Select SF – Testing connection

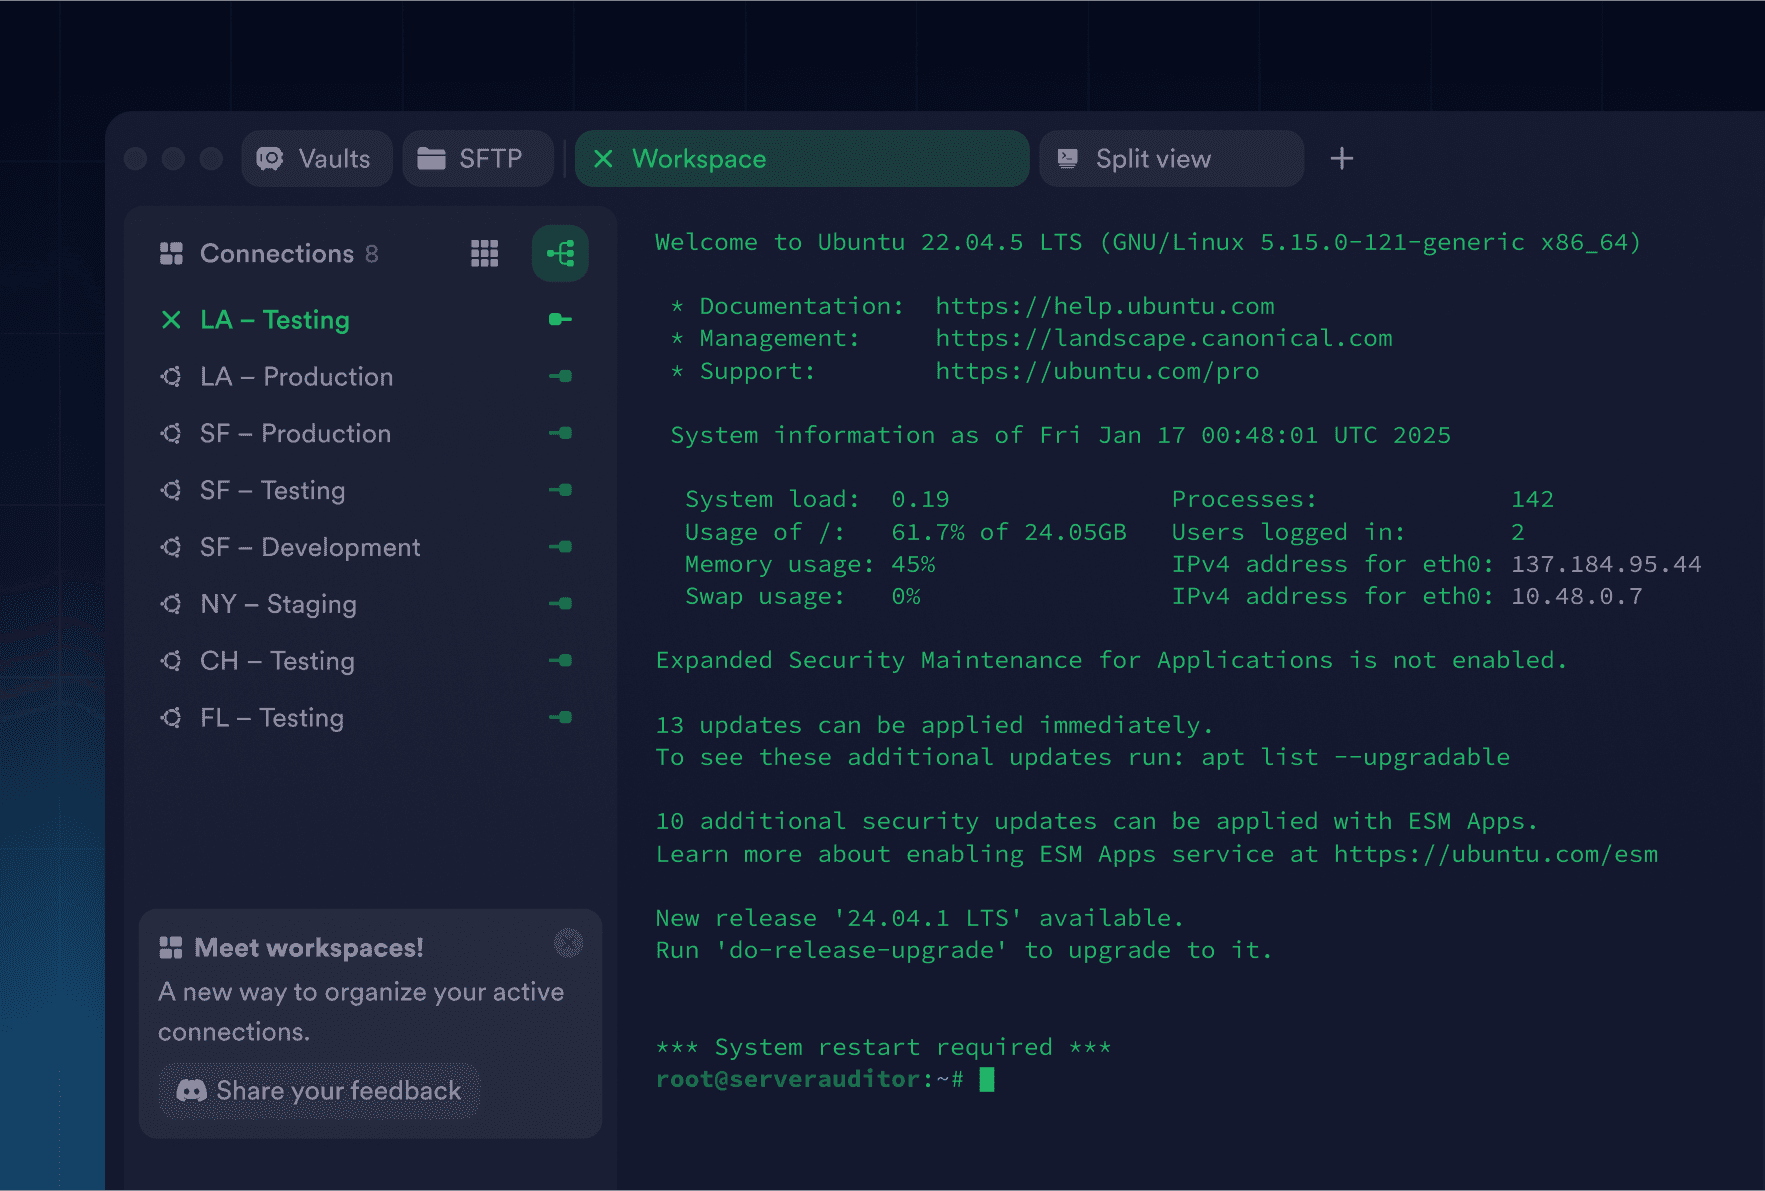pyautogui.click(x=272, y=491)
